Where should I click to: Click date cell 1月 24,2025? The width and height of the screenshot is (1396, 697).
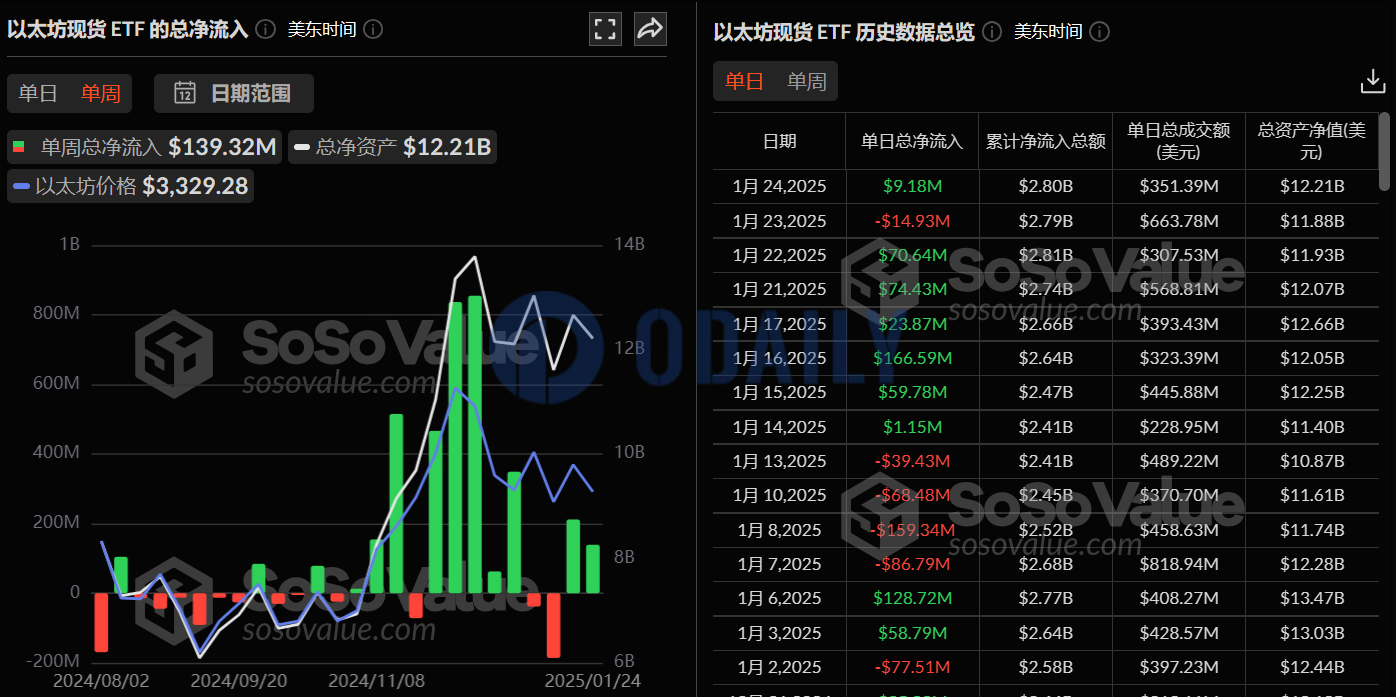coord(780,186)
